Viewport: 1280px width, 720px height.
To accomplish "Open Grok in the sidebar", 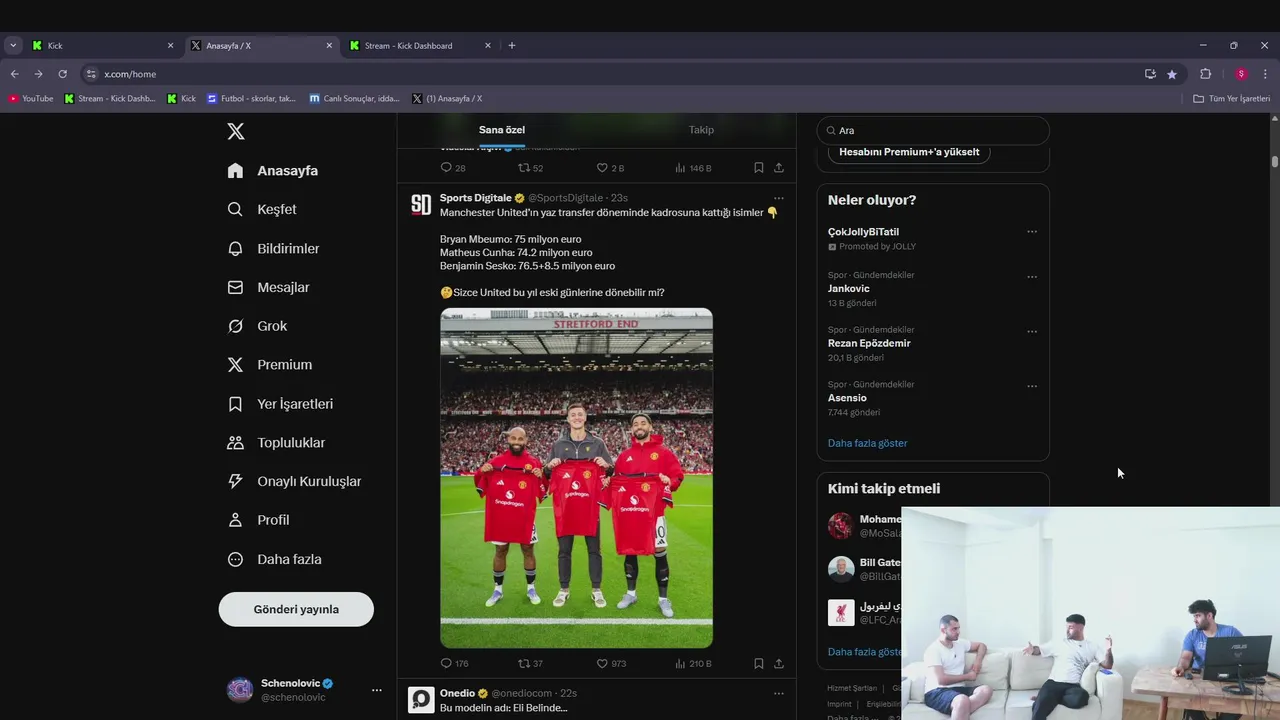I will click(257, 326).
